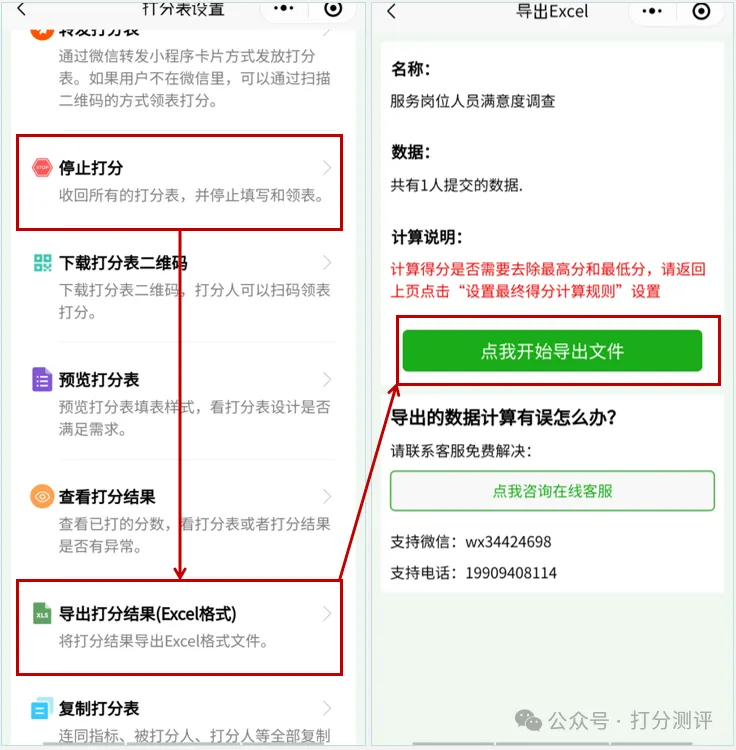
Task: Open the more options menu on 导出Excel page
Action: (652, 11)
